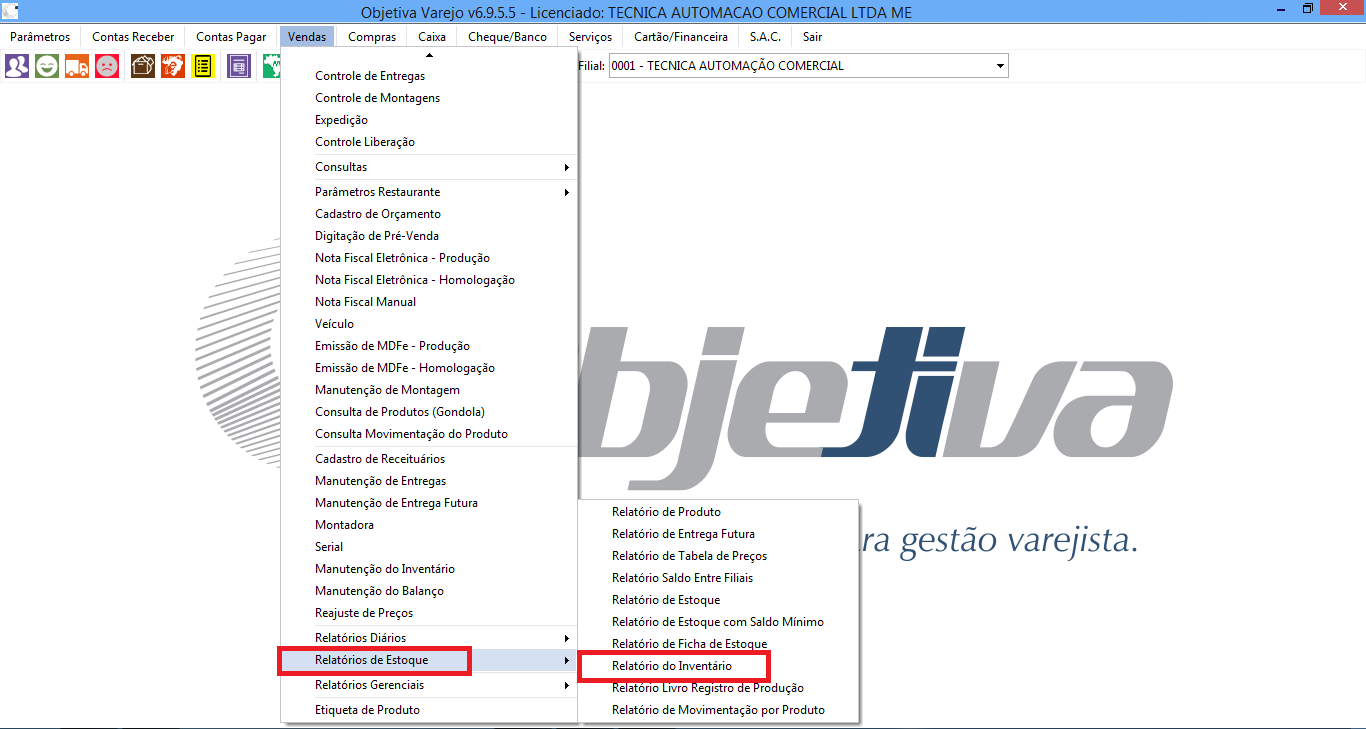Click the orange Brazil map icon
This screenshot has height=729, width=1366.
pos(173,66)
